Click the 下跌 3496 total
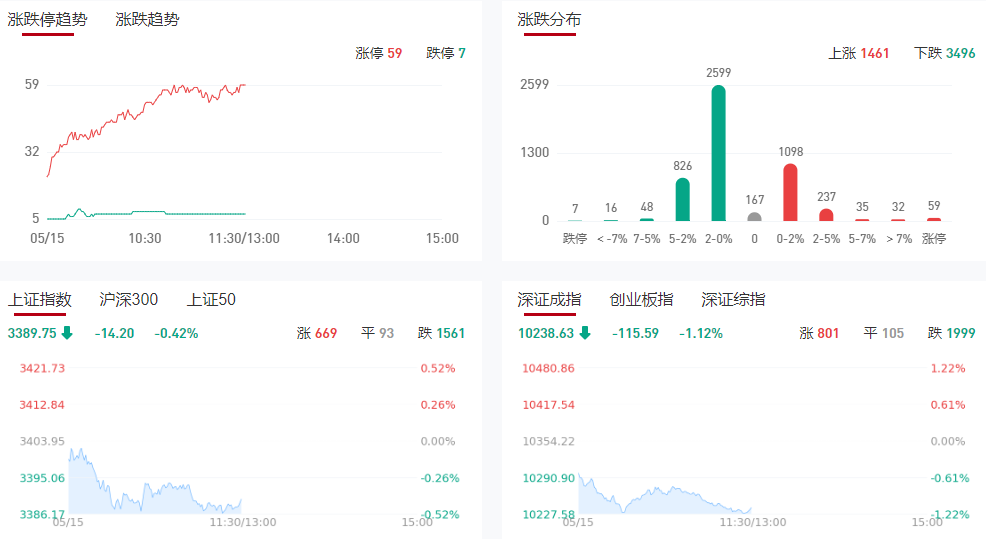 point(944,53)
